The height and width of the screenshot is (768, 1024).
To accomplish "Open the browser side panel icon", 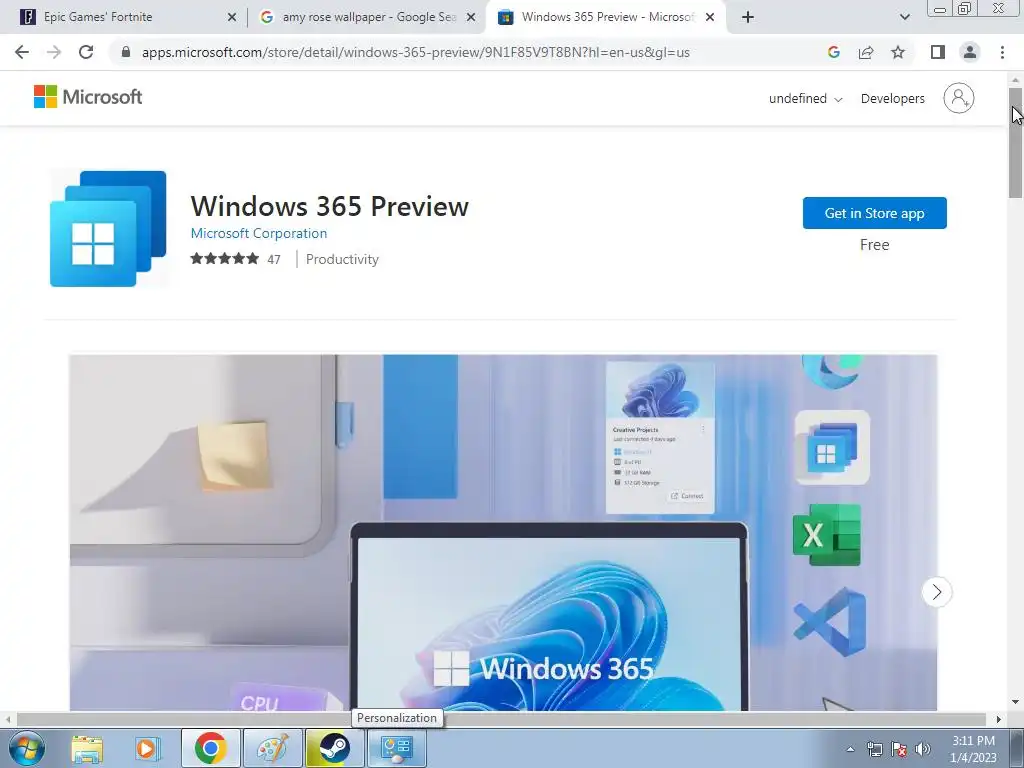I will pos(938,52).
